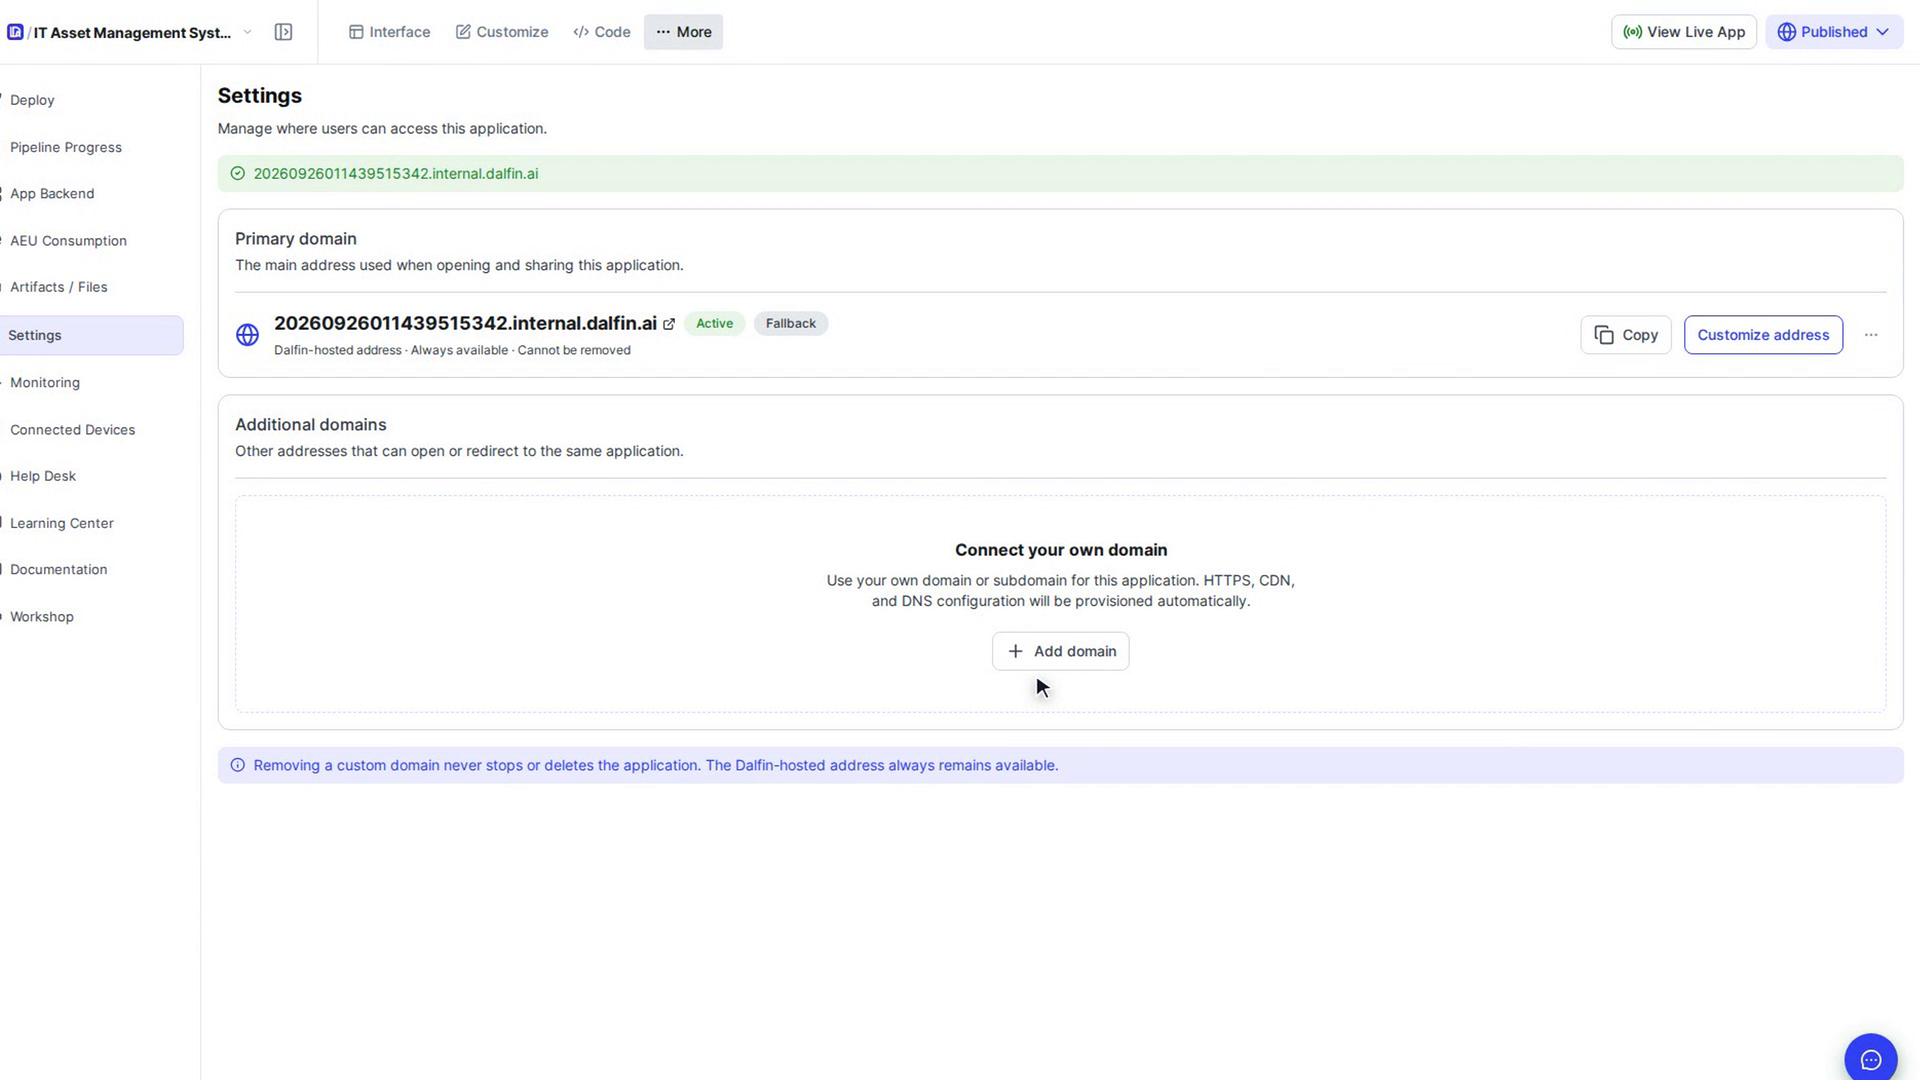Click Customize address button
Screen dimensions: 1920x1080
[x=1763, y=335]
